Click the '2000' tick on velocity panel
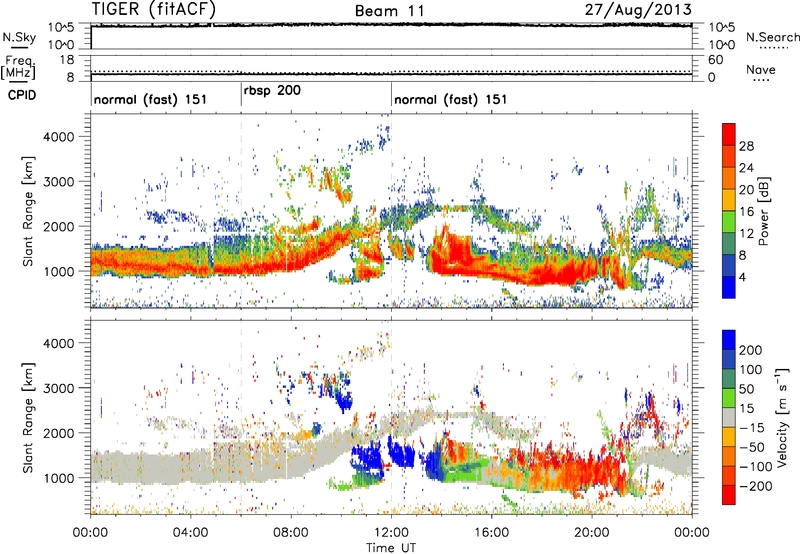 point(58,433)
